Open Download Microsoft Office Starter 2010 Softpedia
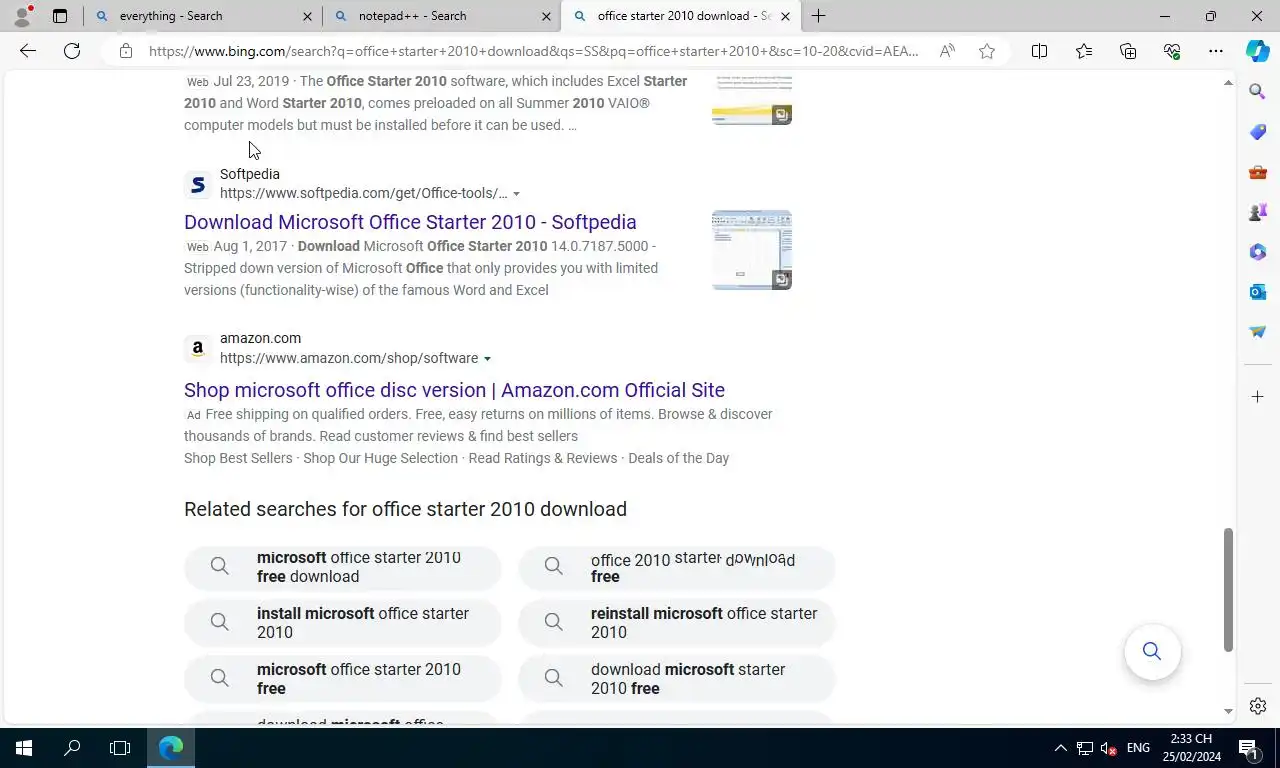 (410, 222)
